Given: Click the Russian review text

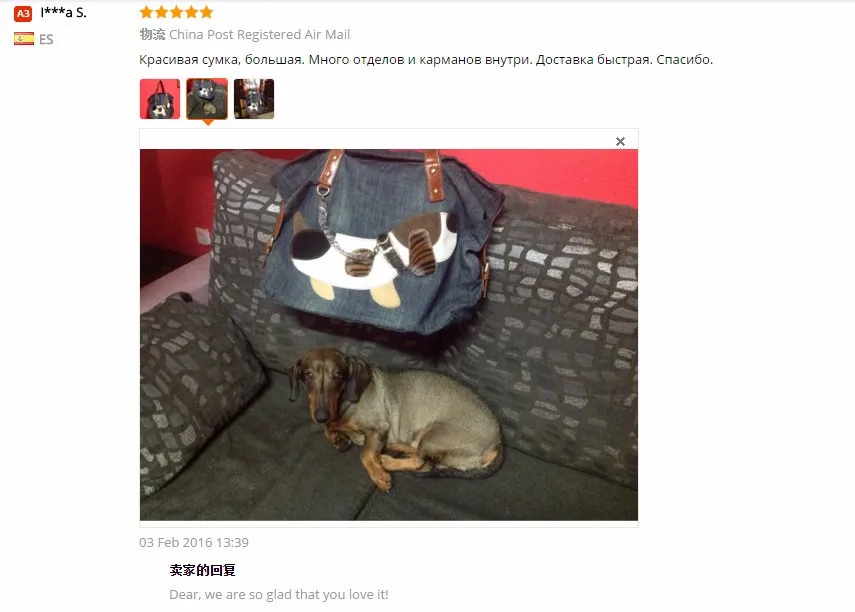Looking at the screenshot, I should (x=426, y=59).
